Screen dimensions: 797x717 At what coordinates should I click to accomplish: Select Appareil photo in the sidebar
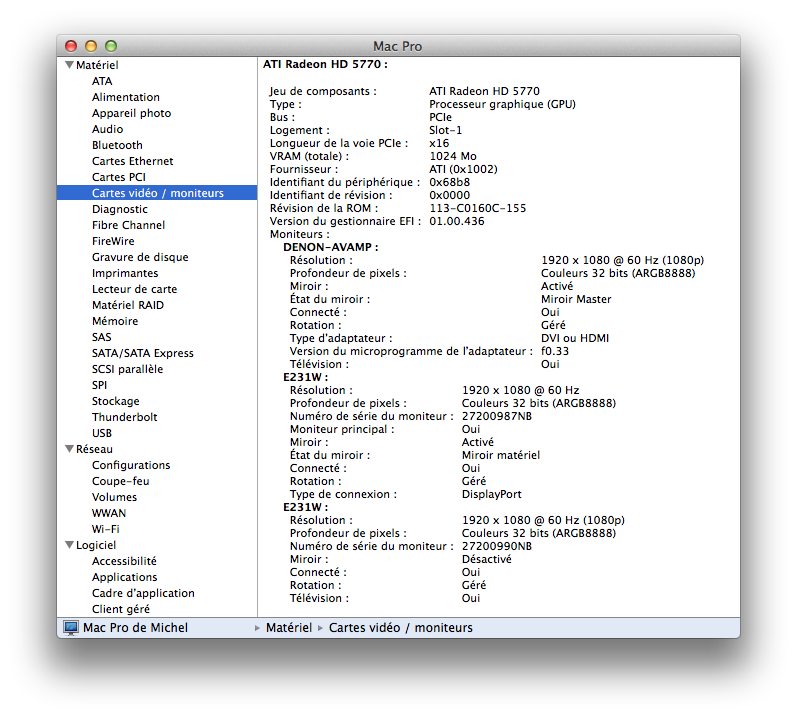[132, 113]
